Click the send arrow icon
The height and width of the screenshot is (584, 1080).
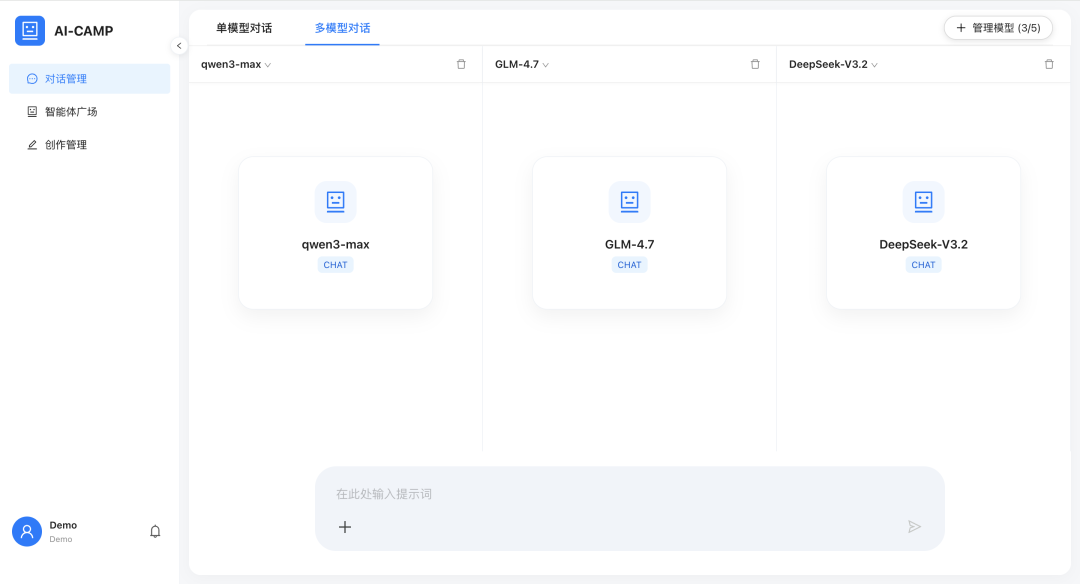tap(914, 526)
